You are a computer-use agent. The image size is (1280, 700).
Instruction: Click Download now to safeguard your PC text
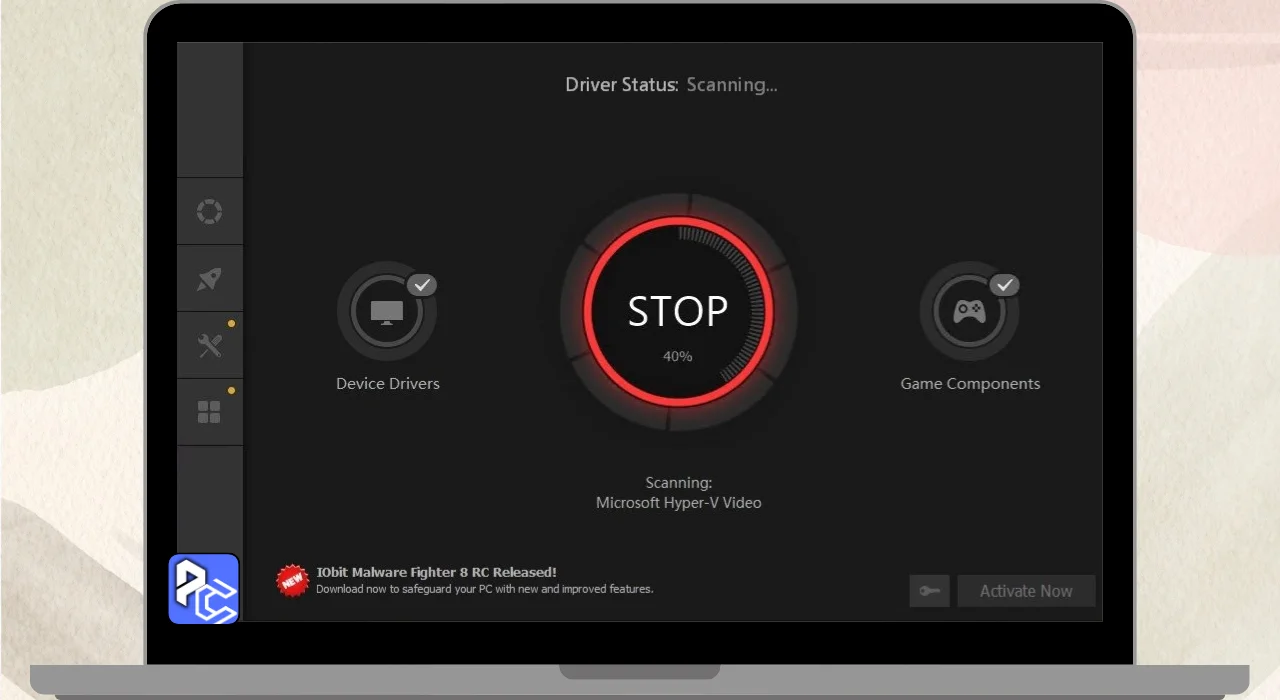[485, 589]
